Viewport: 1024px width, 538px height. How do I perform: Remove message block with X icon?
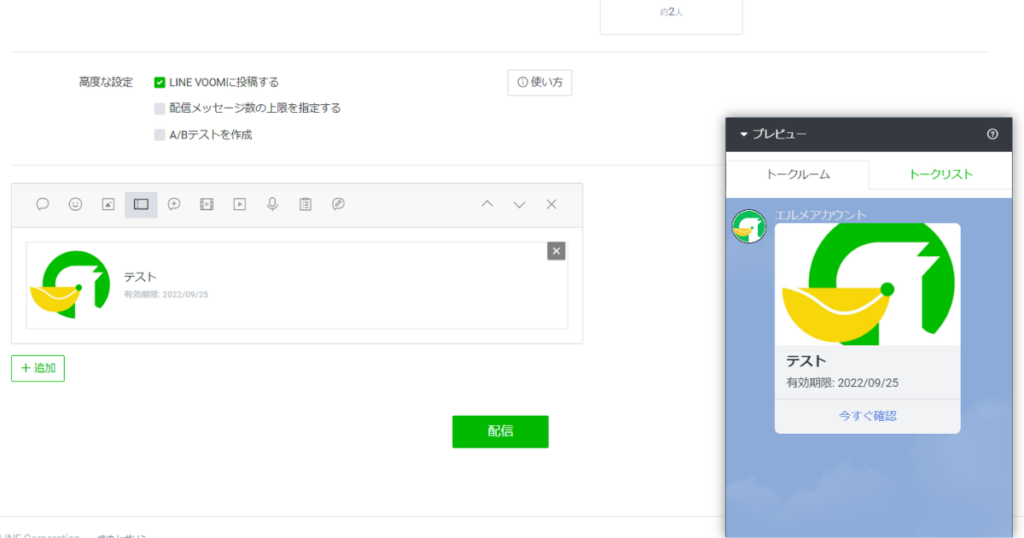point(551,204)
